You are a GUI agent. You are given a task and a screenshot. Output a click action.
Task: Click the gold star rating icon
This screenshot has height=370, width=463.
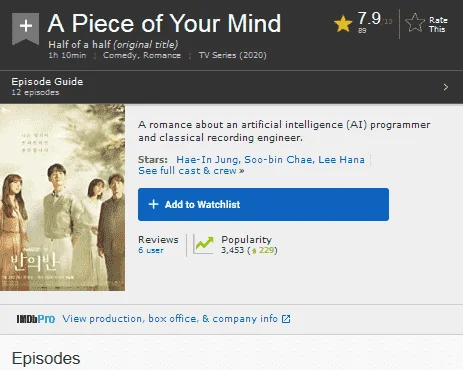tap(343, 24)
